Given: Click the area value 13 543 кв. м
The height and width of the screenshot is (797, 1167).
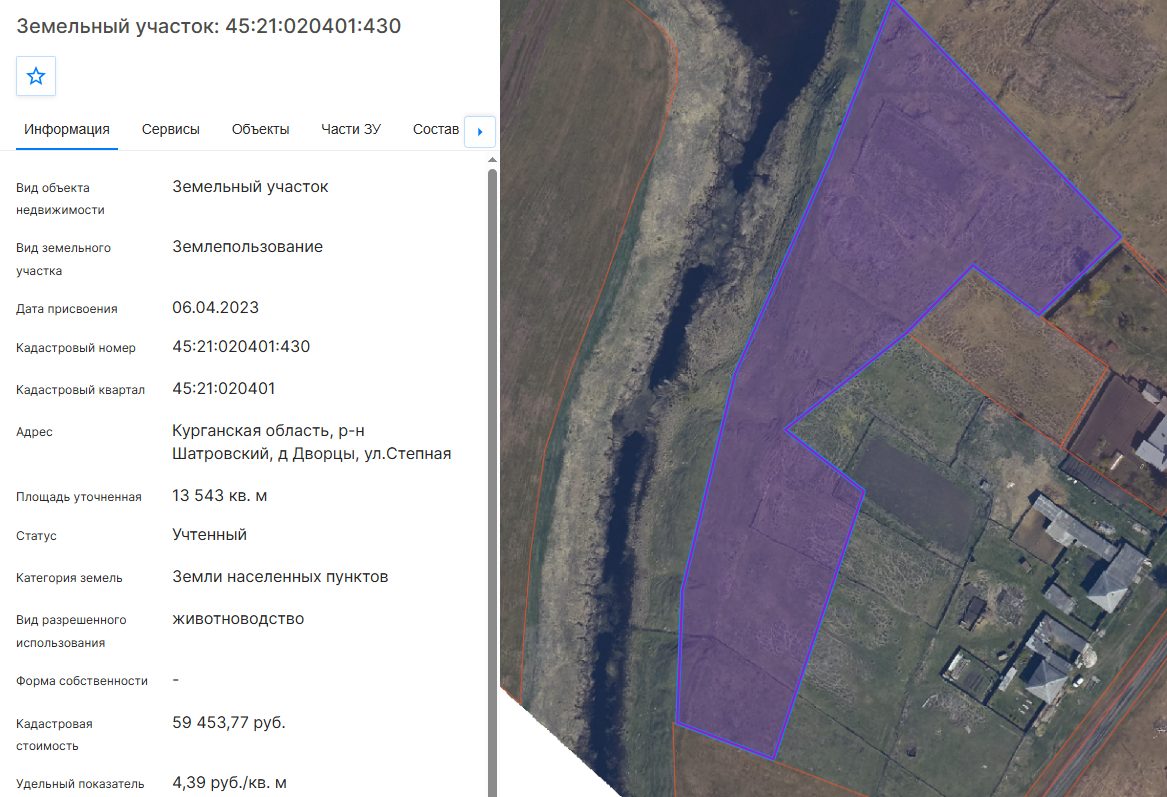Looking at the screenshot, I should [220, 496].
